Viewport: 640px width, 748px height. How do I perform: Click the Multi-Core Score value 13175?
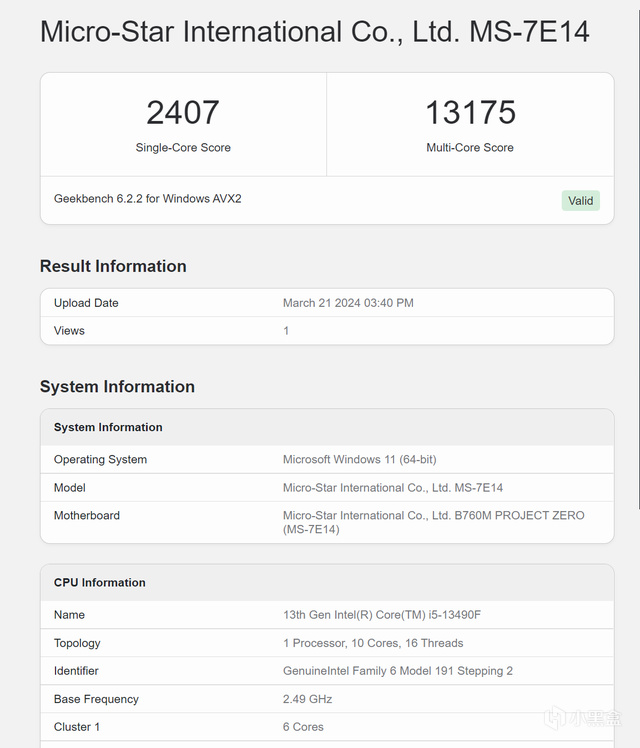470,112
